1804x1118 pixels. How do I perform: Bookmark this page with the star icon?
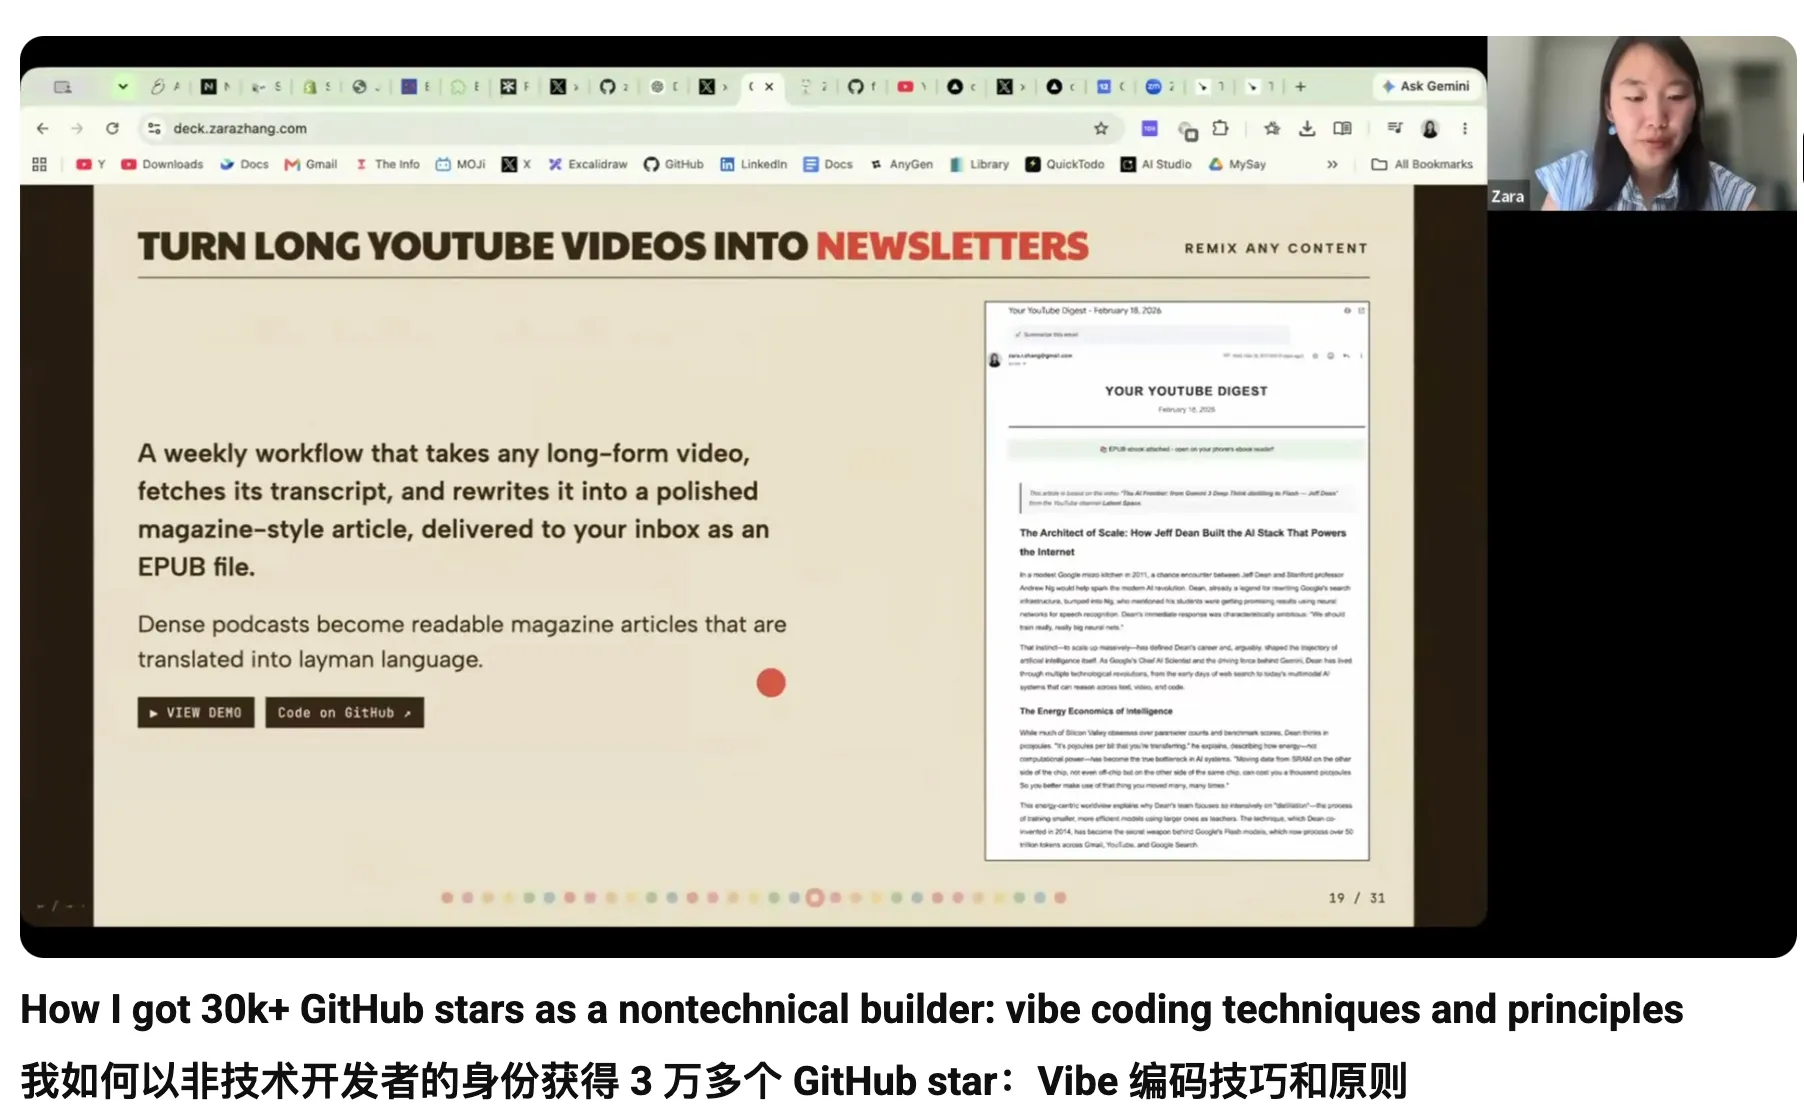1101,128
